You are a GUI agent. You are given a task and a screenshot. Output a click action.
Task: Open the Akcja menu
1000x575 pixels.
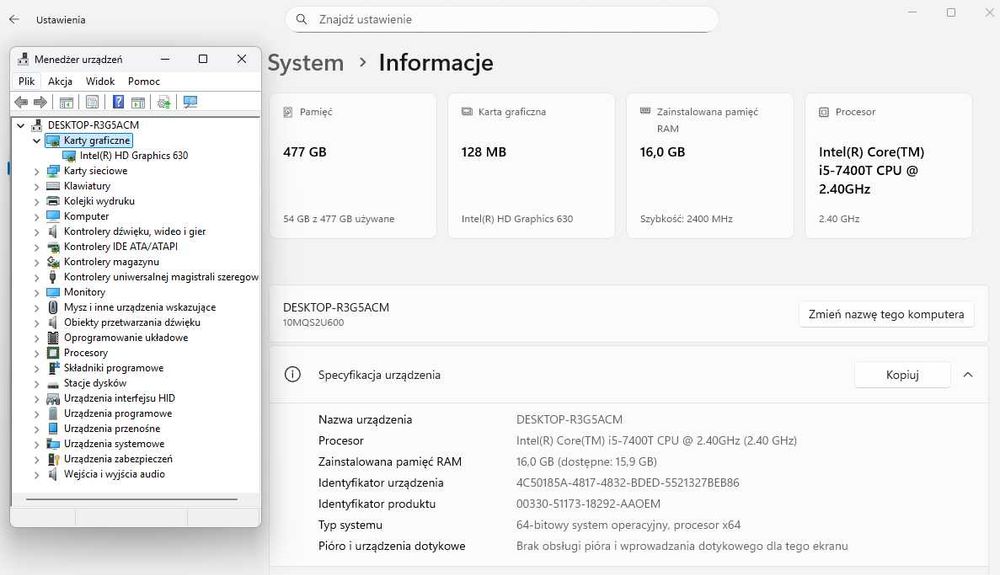pos(60,81)
